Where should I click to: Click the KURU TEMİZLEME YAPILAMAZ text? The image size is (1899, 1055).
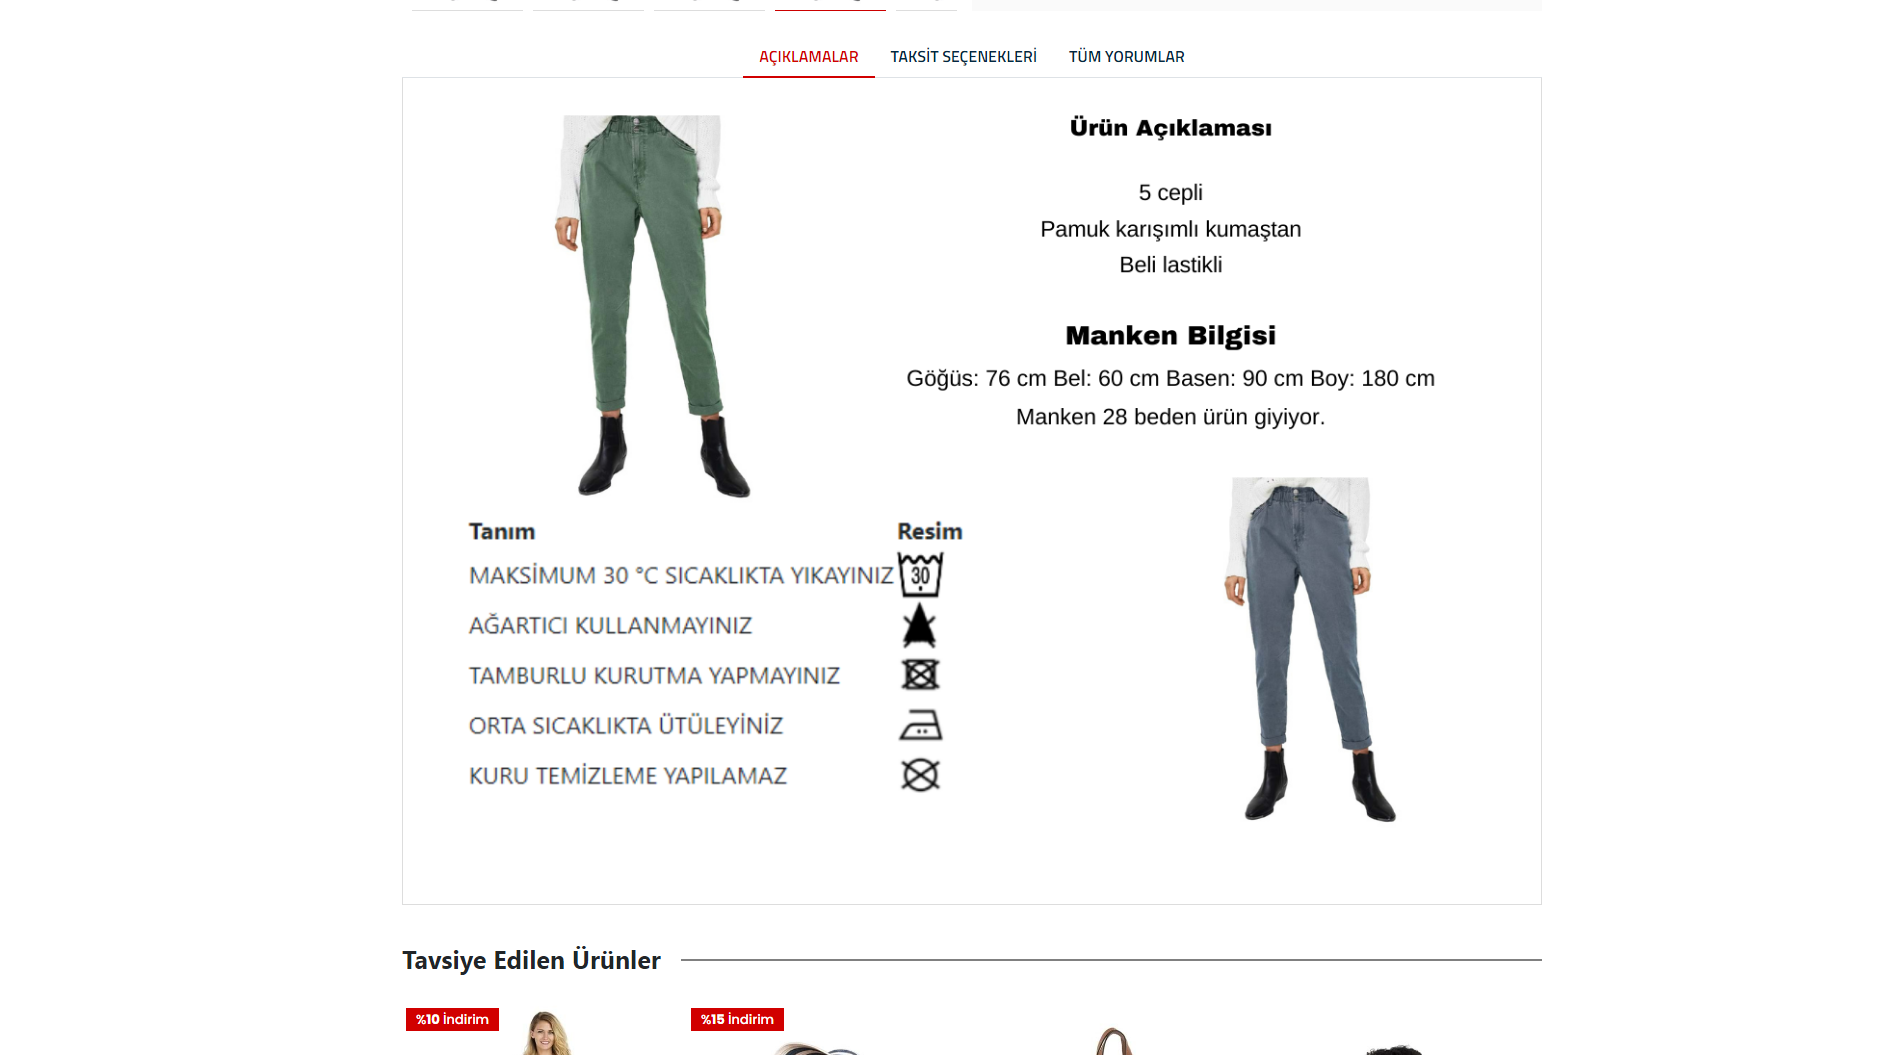[628, 776]
